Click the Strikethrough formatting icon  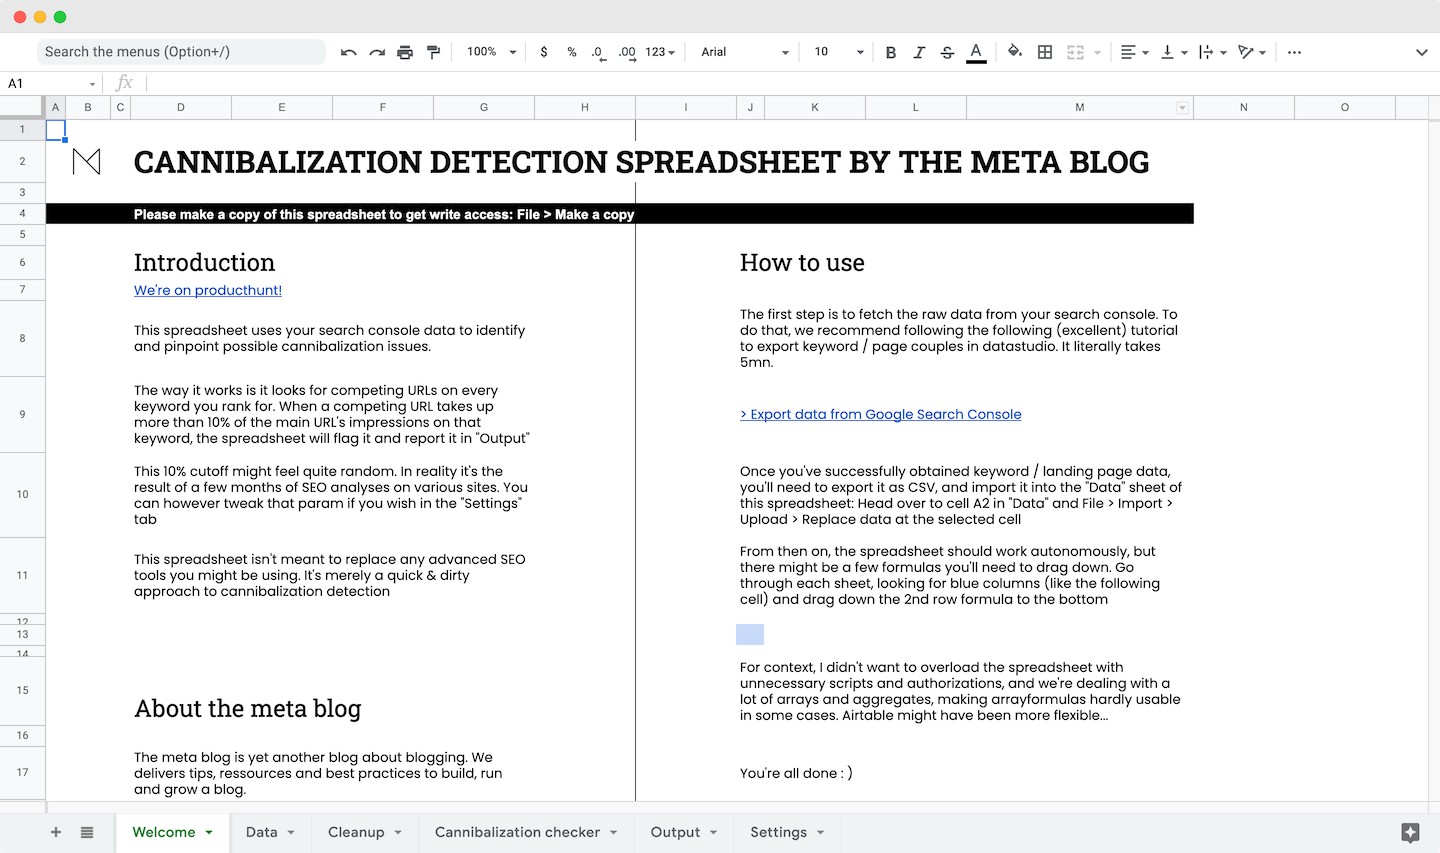point(947,51)
